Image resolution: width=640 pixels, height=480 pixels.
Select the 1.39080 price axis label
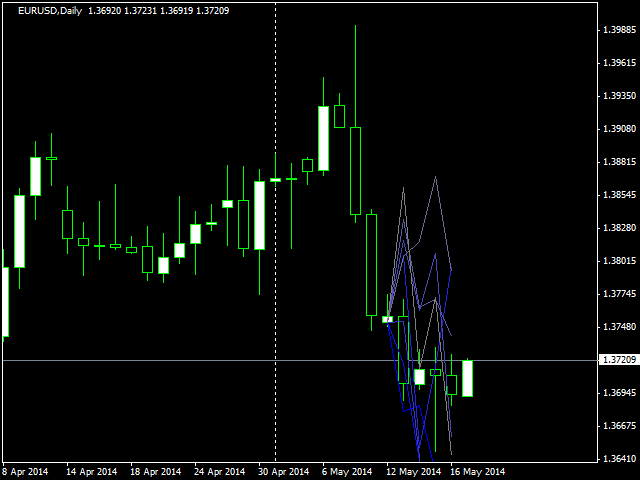(619, 129)
